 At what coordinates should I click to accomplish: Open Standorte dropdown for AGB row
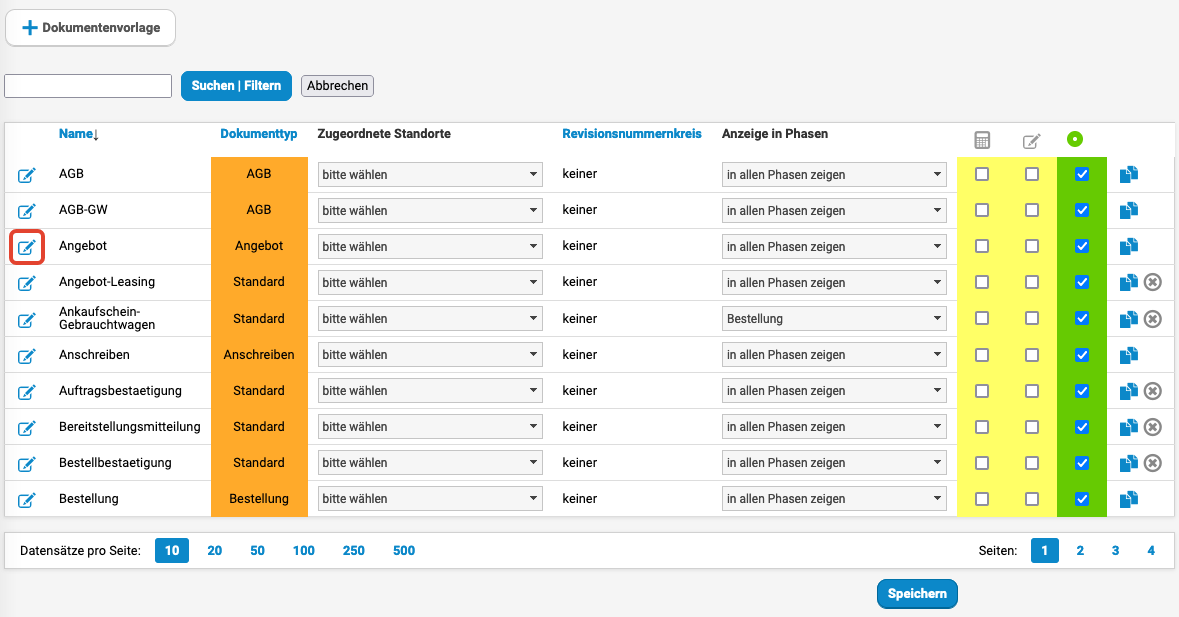pyautogui.click(x=430, y=175)
